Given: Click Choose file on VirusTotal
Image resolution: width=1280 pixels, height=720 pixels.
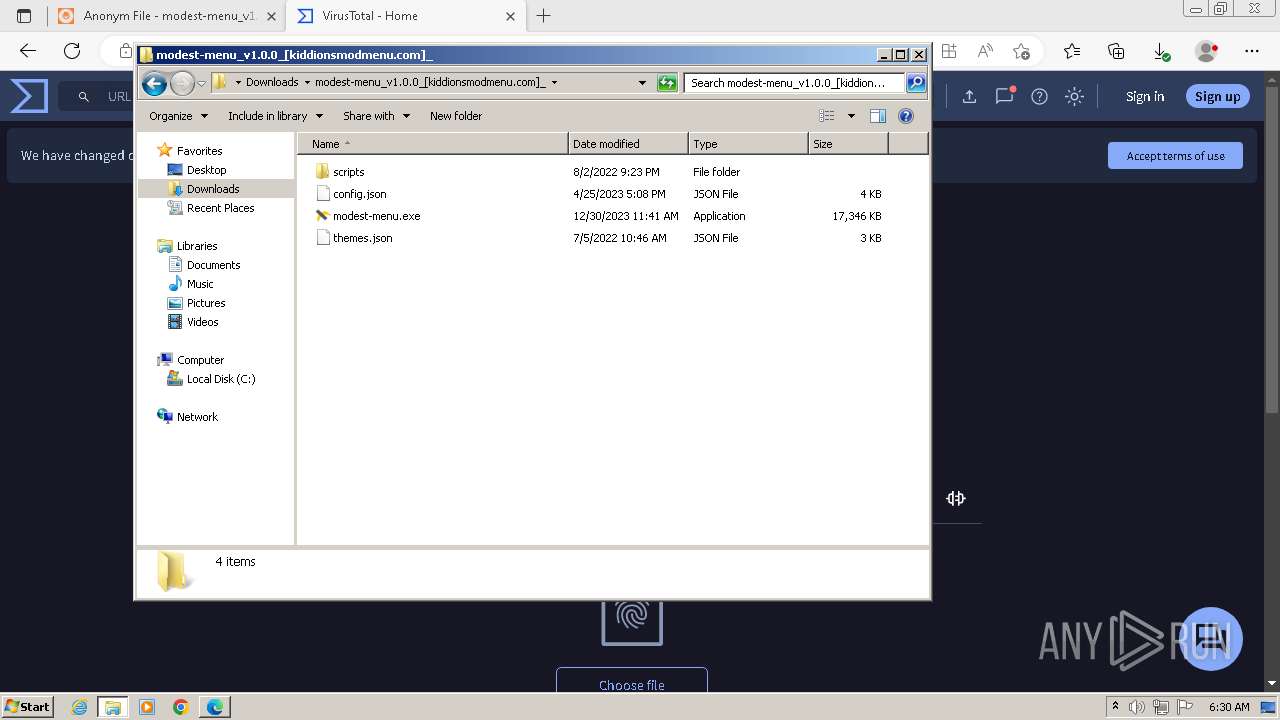Looking at the screenshot, I should (632, 683).
